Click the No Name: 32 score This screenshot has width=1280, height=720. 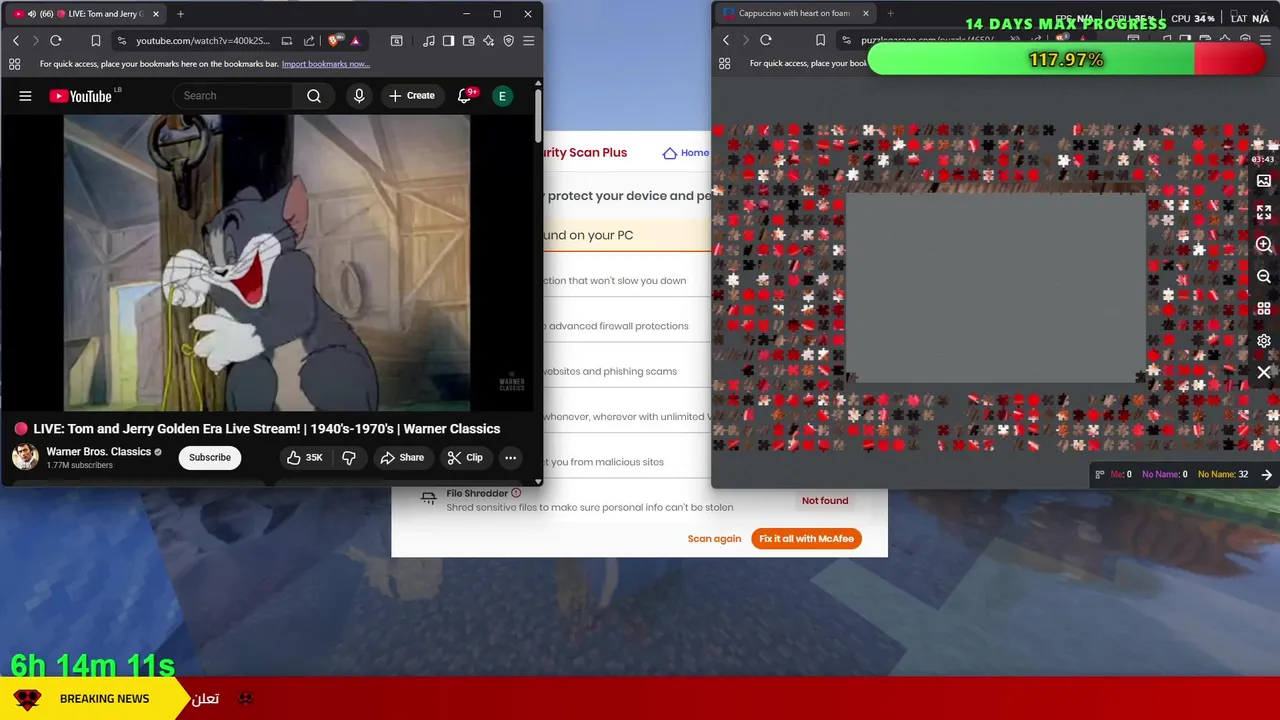pyautogui.click(x=1223, y=474)
